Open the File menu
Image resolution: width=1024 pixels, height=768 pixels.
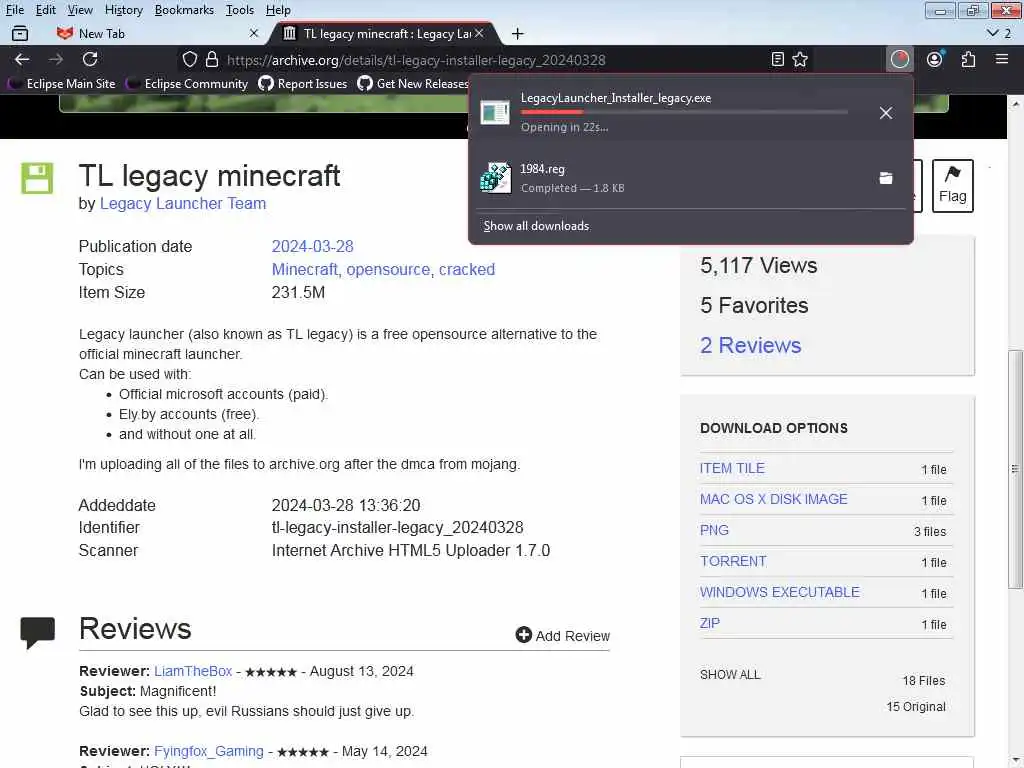14,10
